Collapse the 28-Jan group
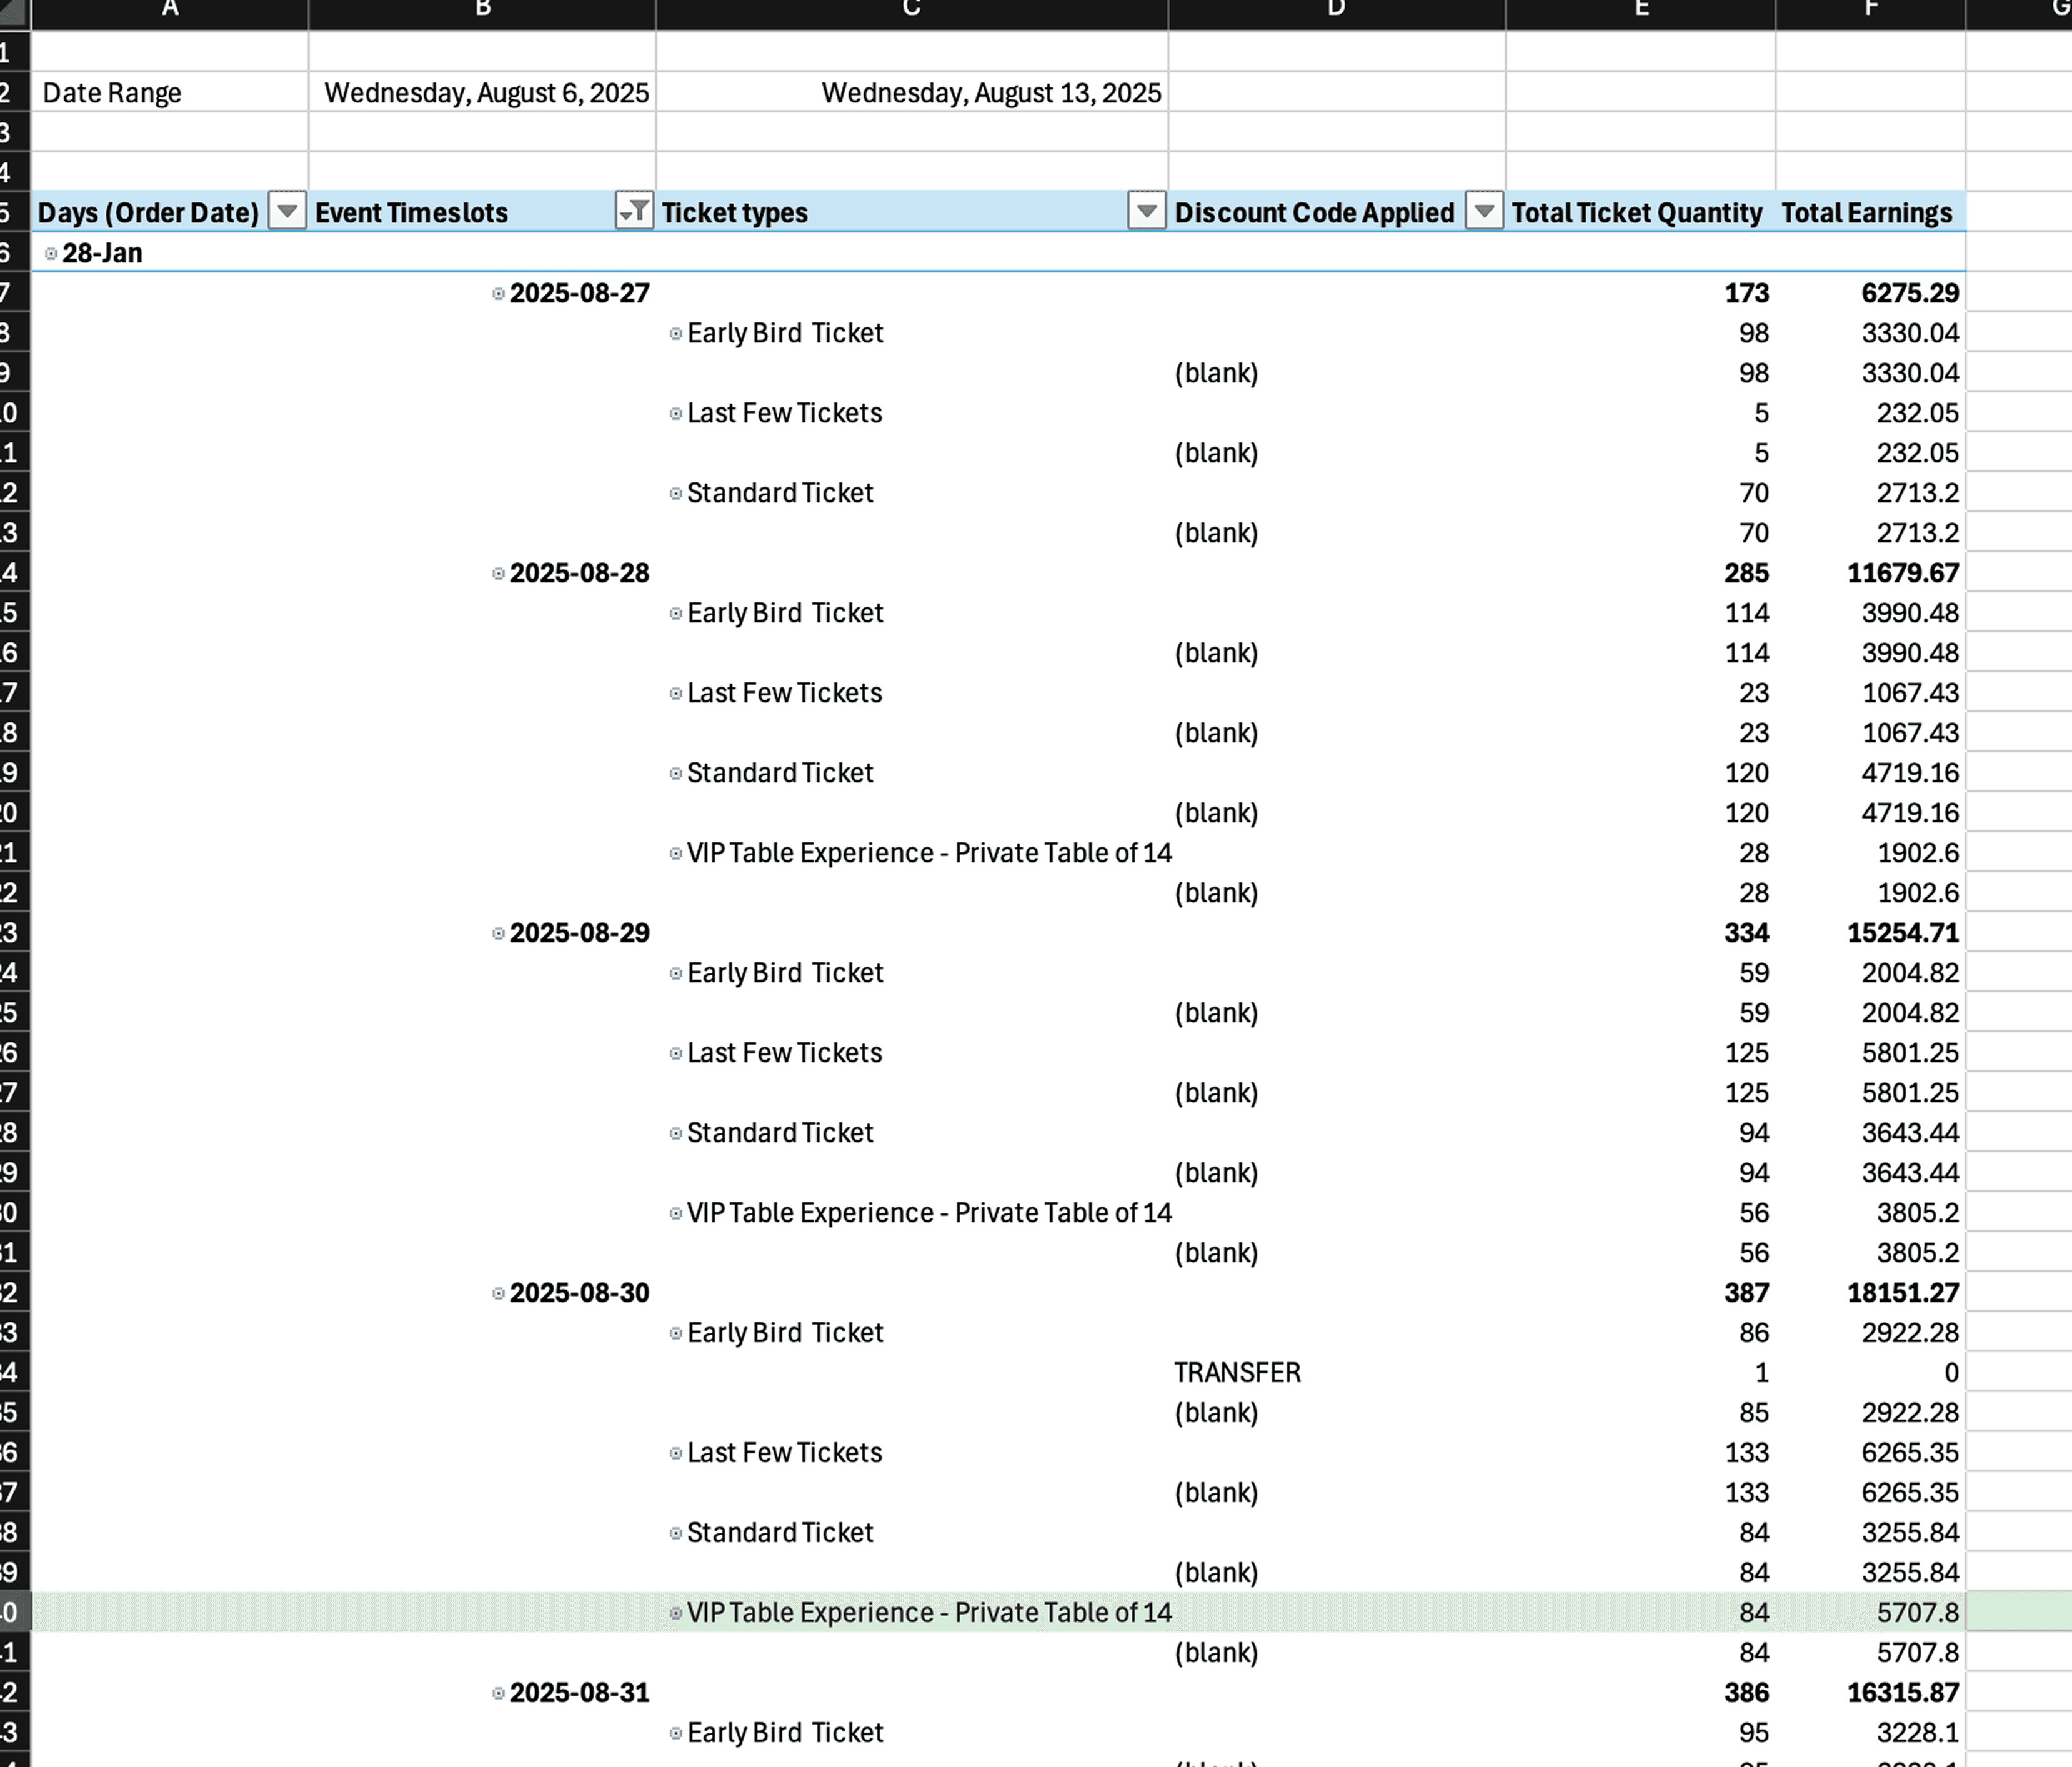The width and height of the screenshot is (2072, 1767). [x=51, y=254]
